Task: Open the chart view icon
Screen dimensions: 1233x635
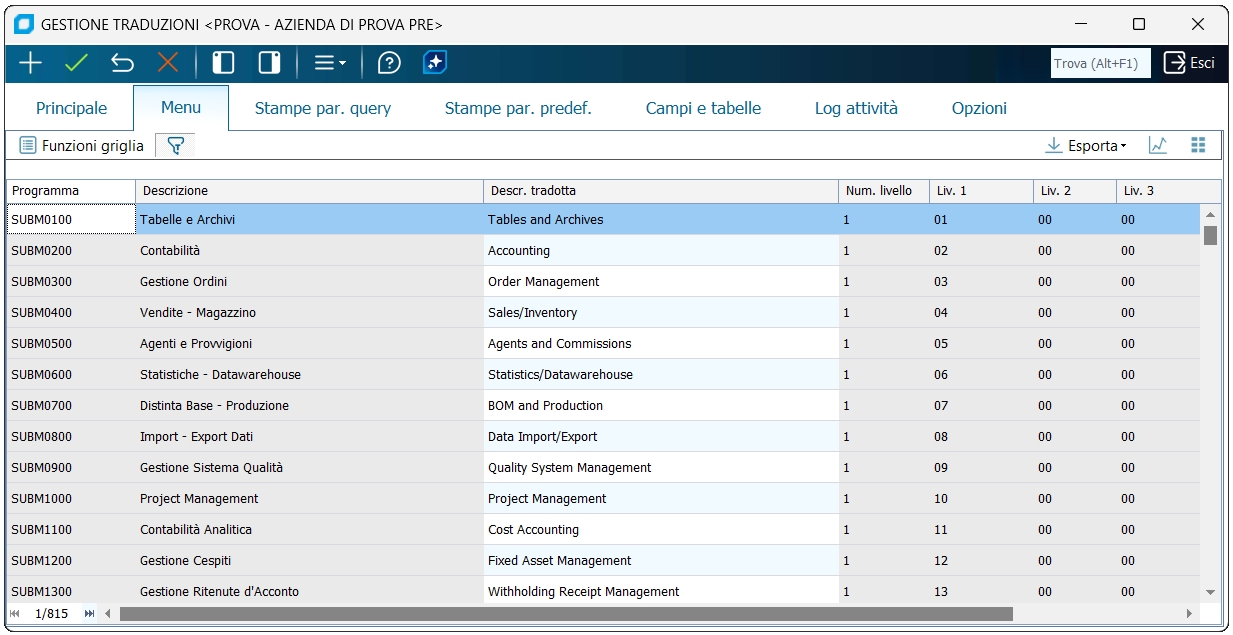Action: pyautogui.click(x=1158, y=146)
